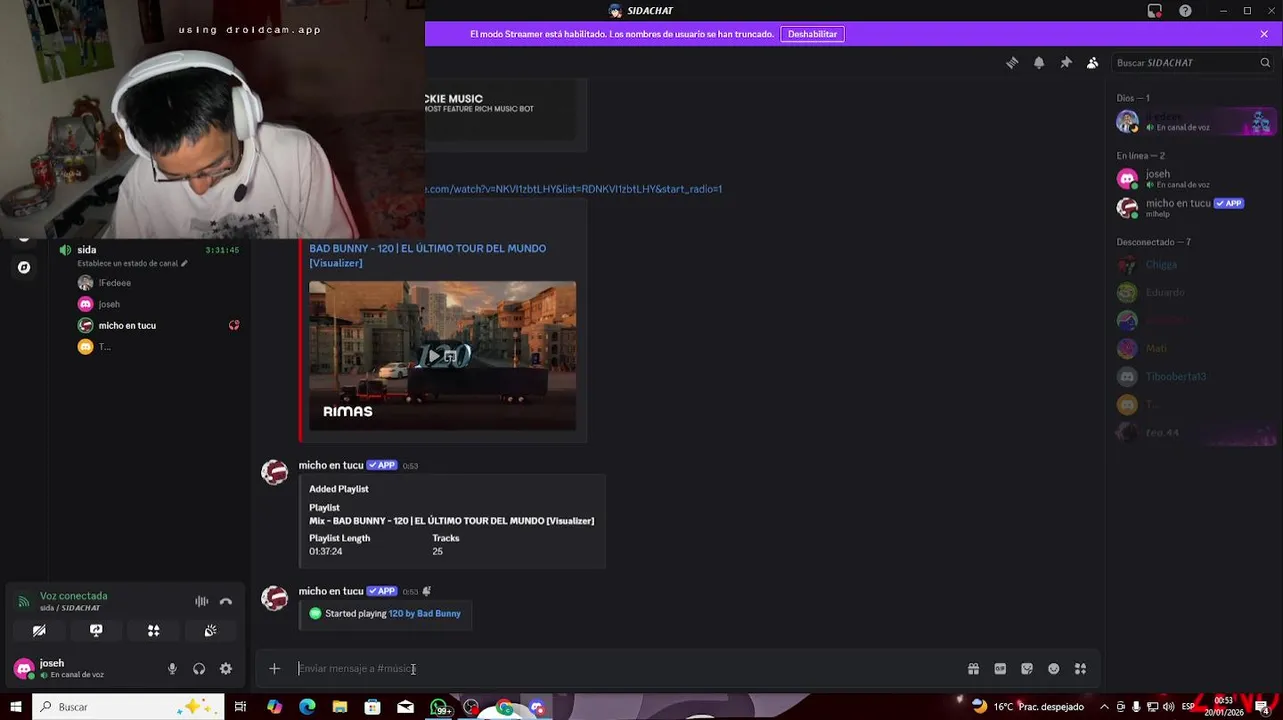
Task: Open the Discord inbox icon in title bar
Action: pos(1155,11)
